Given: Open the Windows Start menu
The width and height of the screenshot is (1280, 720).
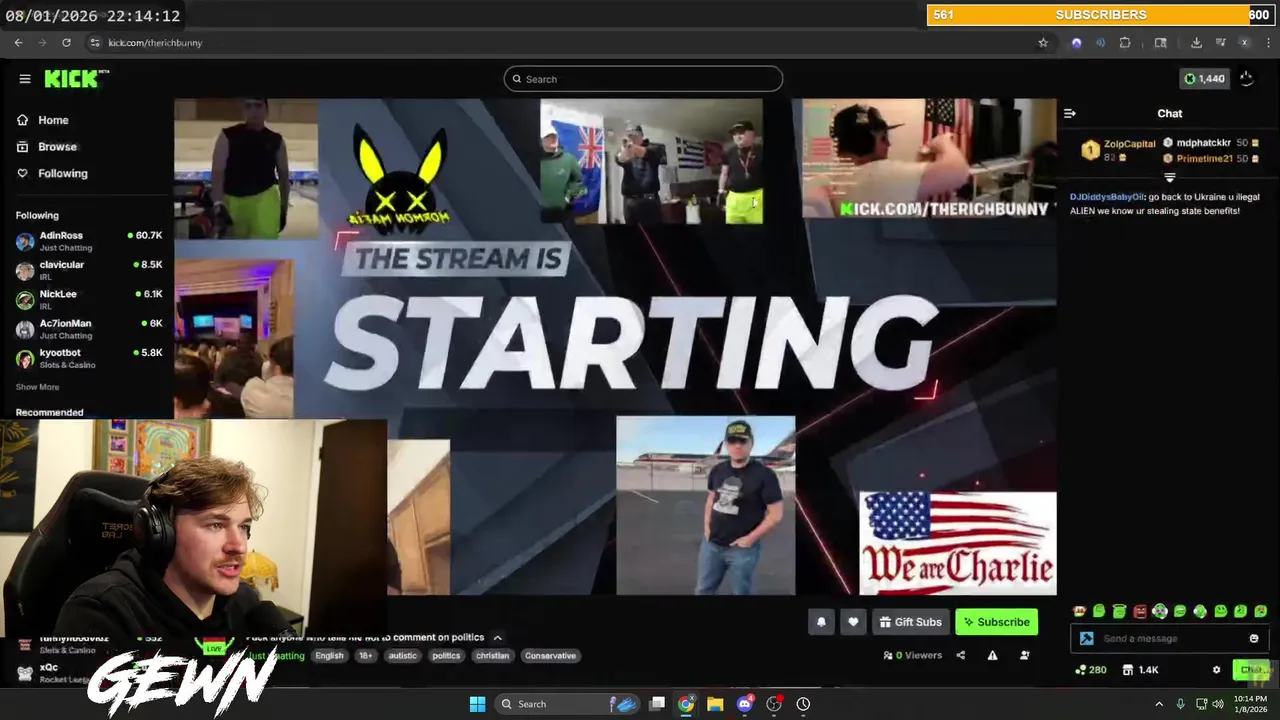Looking at the screenshot, I should tap(477, 704).
